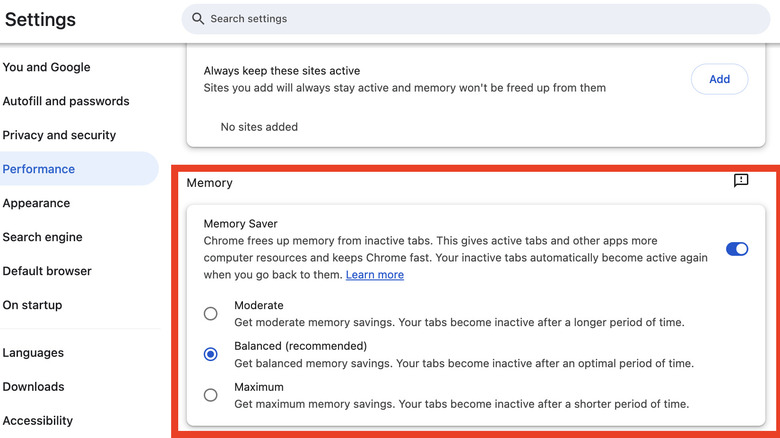Select the Performance sidebar item
780x438 pixels.
click(39, 169)
